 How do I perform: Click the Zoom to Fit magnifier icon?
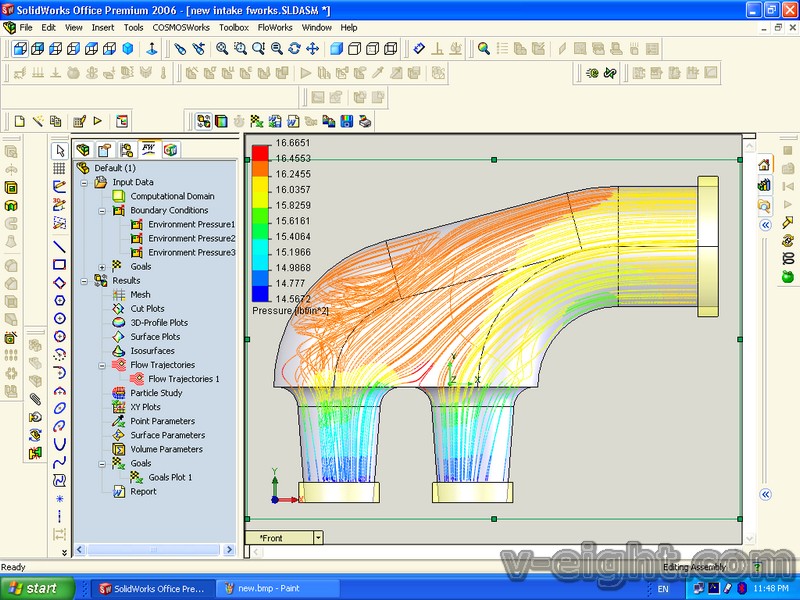point(222,48)
